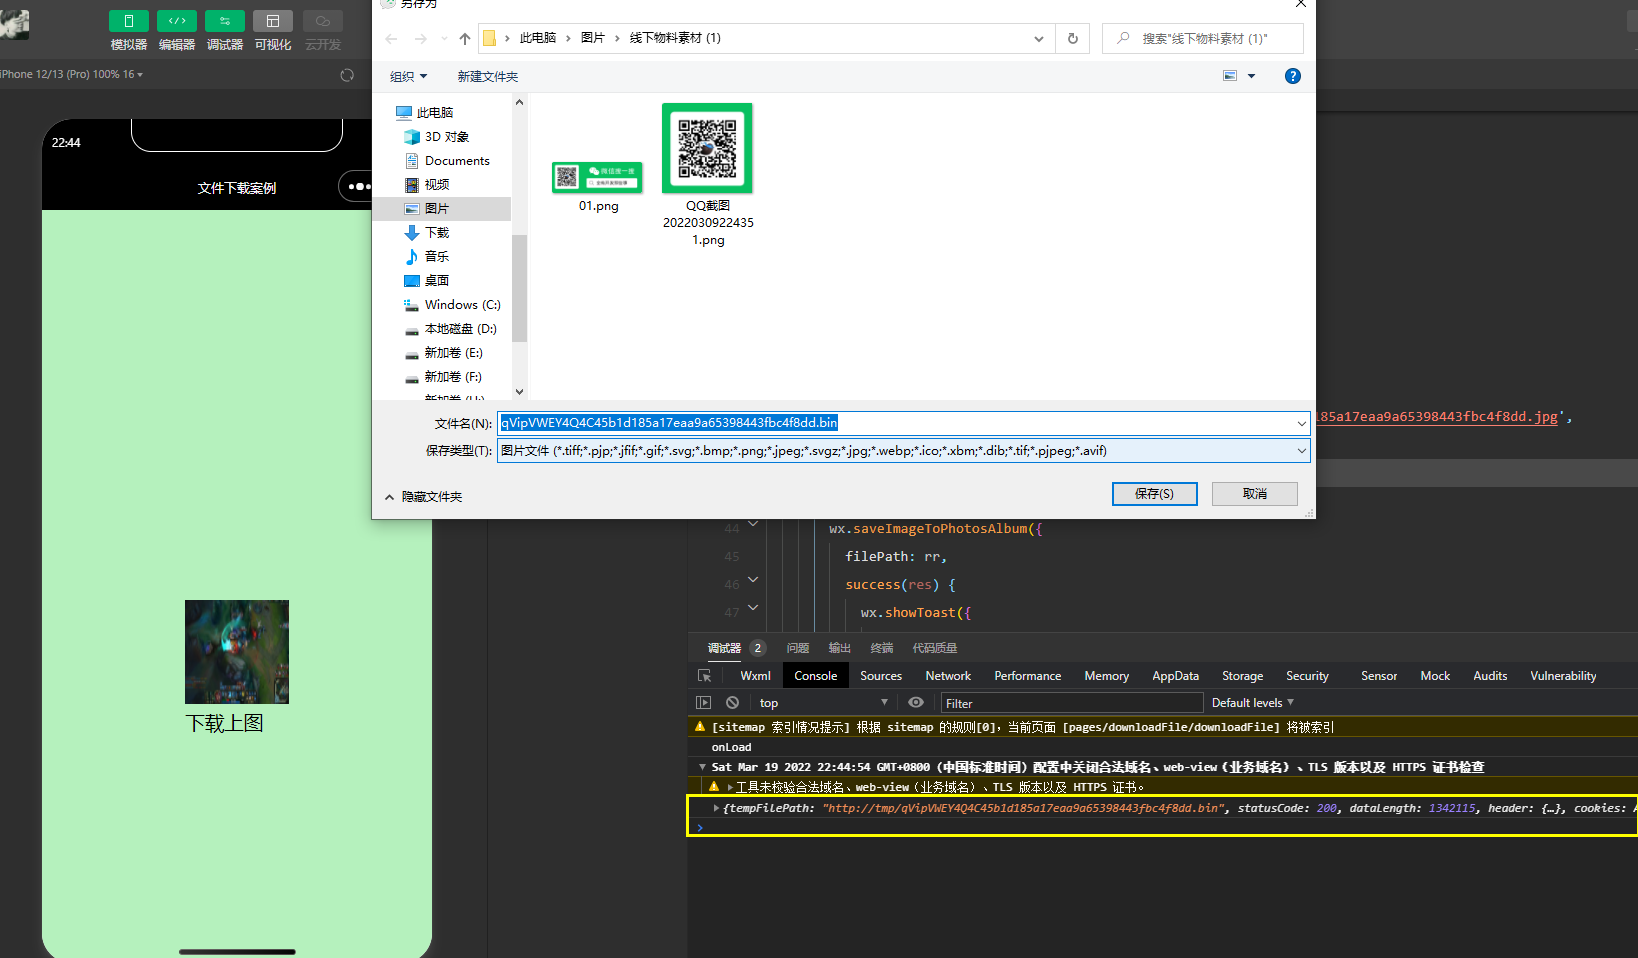Switch to the 终端 panel tab
1638x958 pixels.
[882, 648]
